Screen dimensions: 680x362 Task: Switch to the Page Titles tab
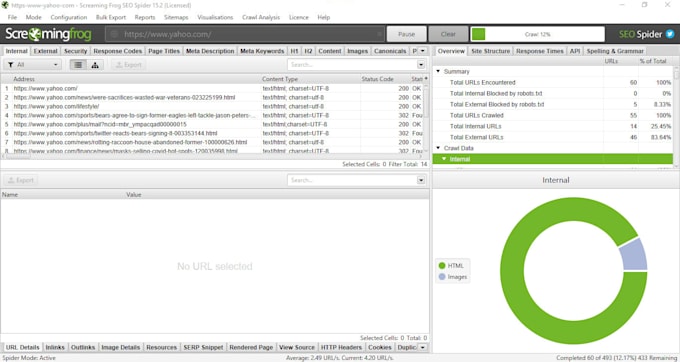[164, 51]
